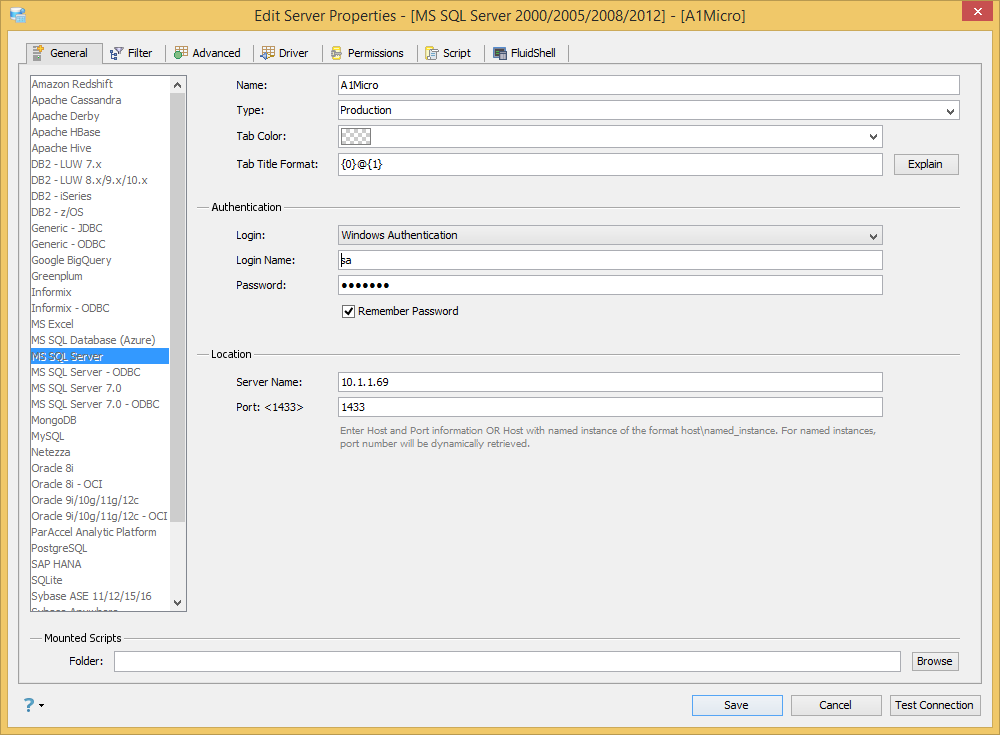Click the General tab icon
This screenshot has height=735, width=1000.
tap(38, 53)
